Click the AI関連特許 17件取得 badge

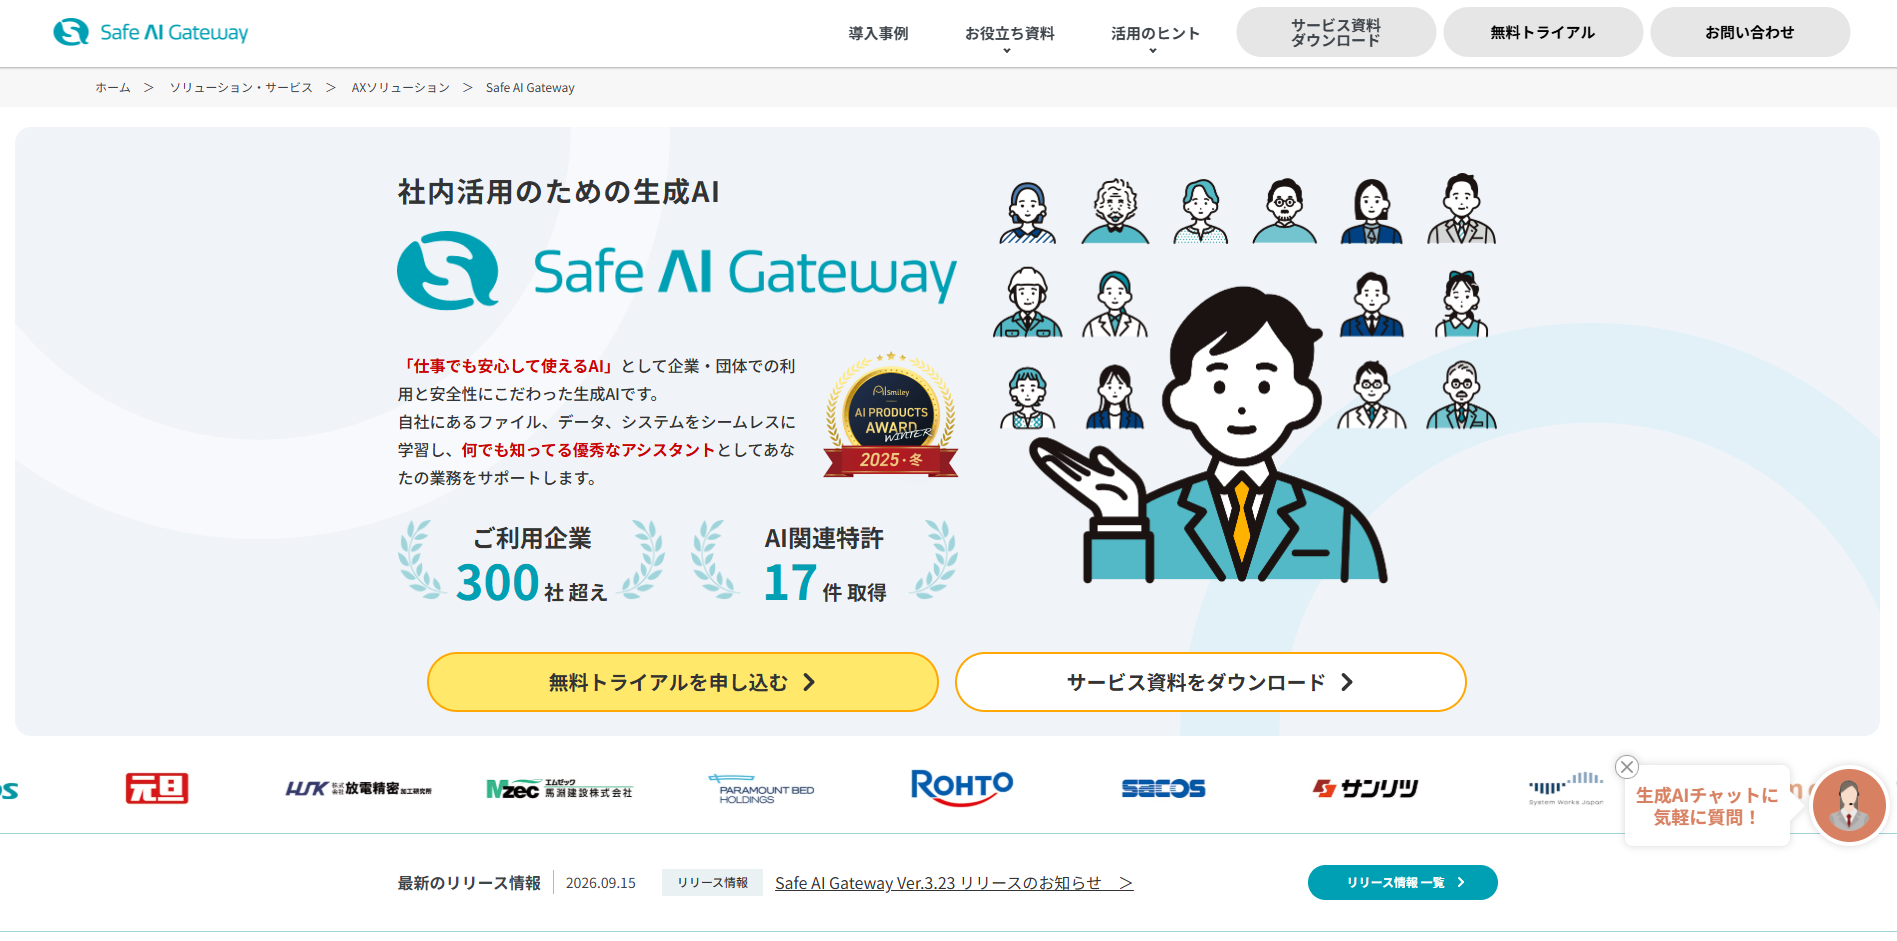point(824,562)
